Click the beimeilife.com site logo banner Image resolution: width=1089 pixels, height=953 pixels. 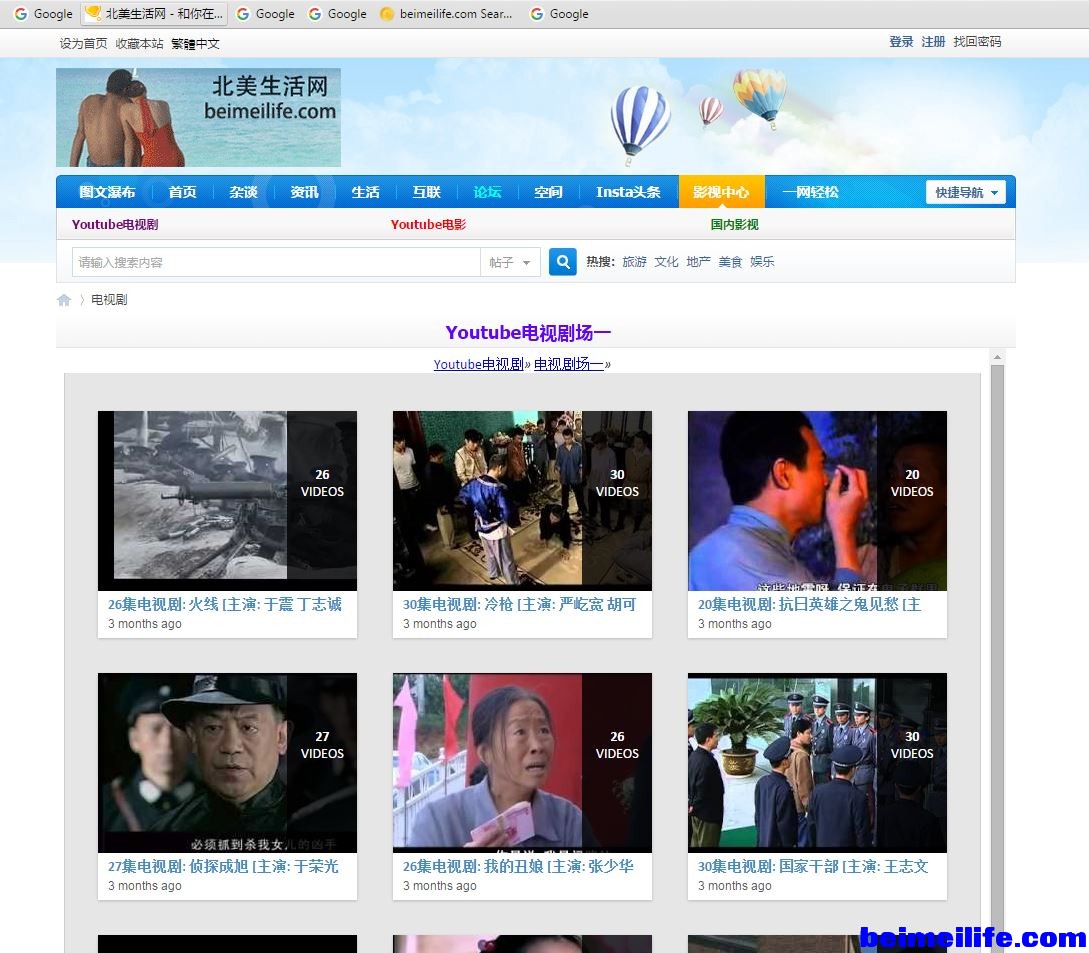198,117
